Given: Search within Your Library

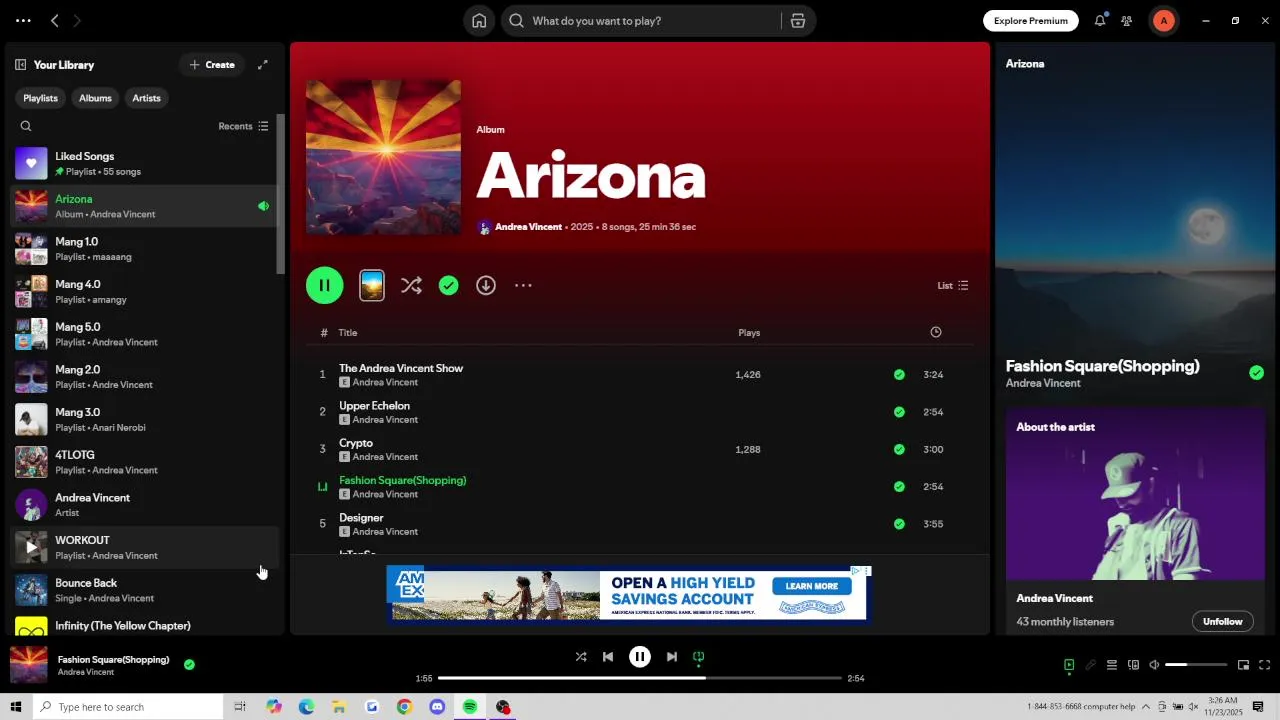Looking at the screenshot, I should (x=26, y=126).
